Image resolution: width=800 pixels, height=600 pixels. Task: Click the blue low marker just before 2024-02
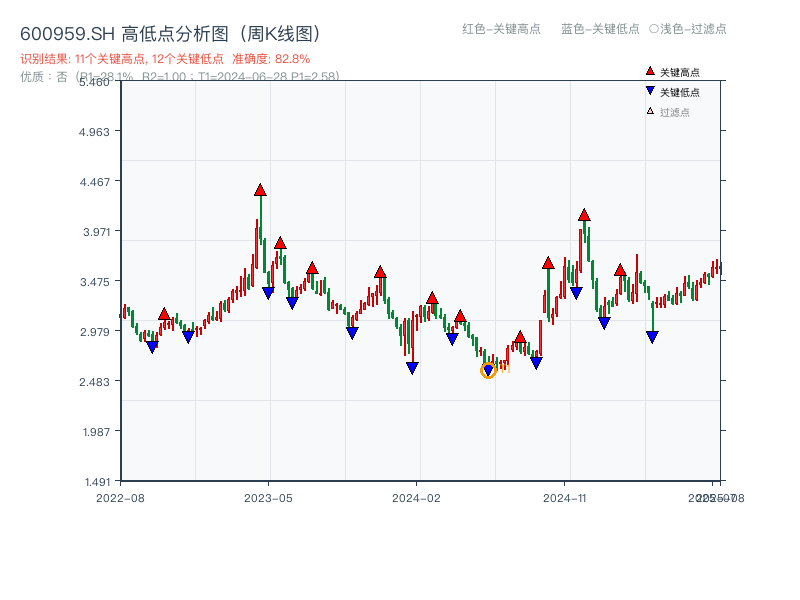pos(412,368)
